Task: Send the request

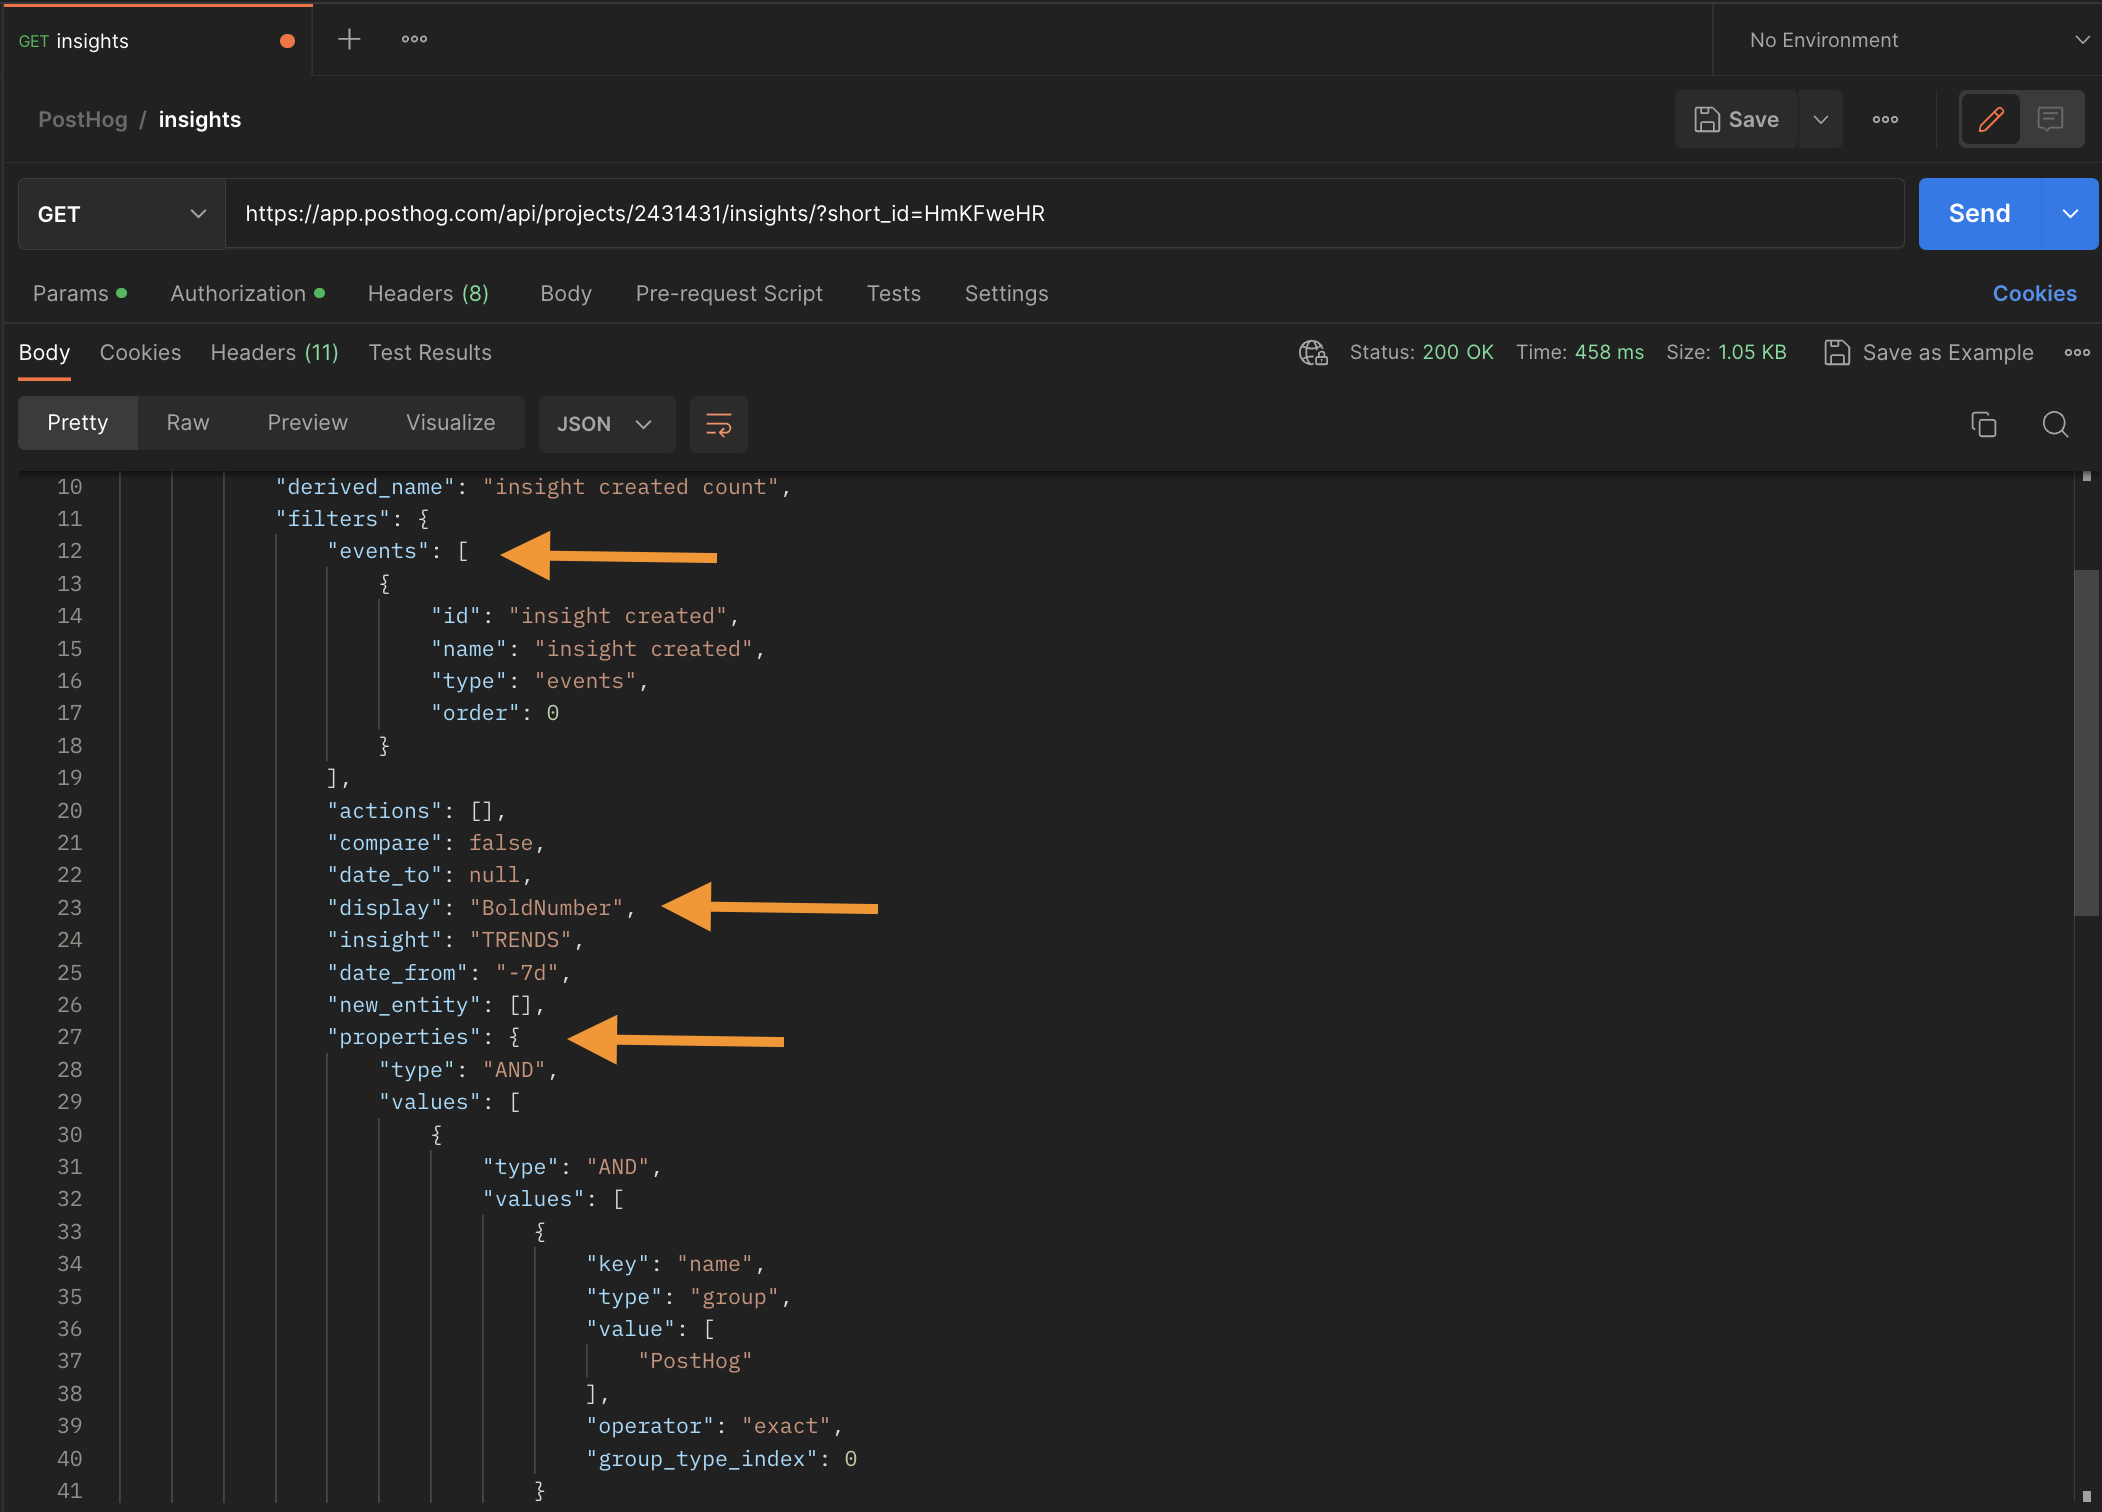Action: pyautogui.click(x=1978, y=214)
